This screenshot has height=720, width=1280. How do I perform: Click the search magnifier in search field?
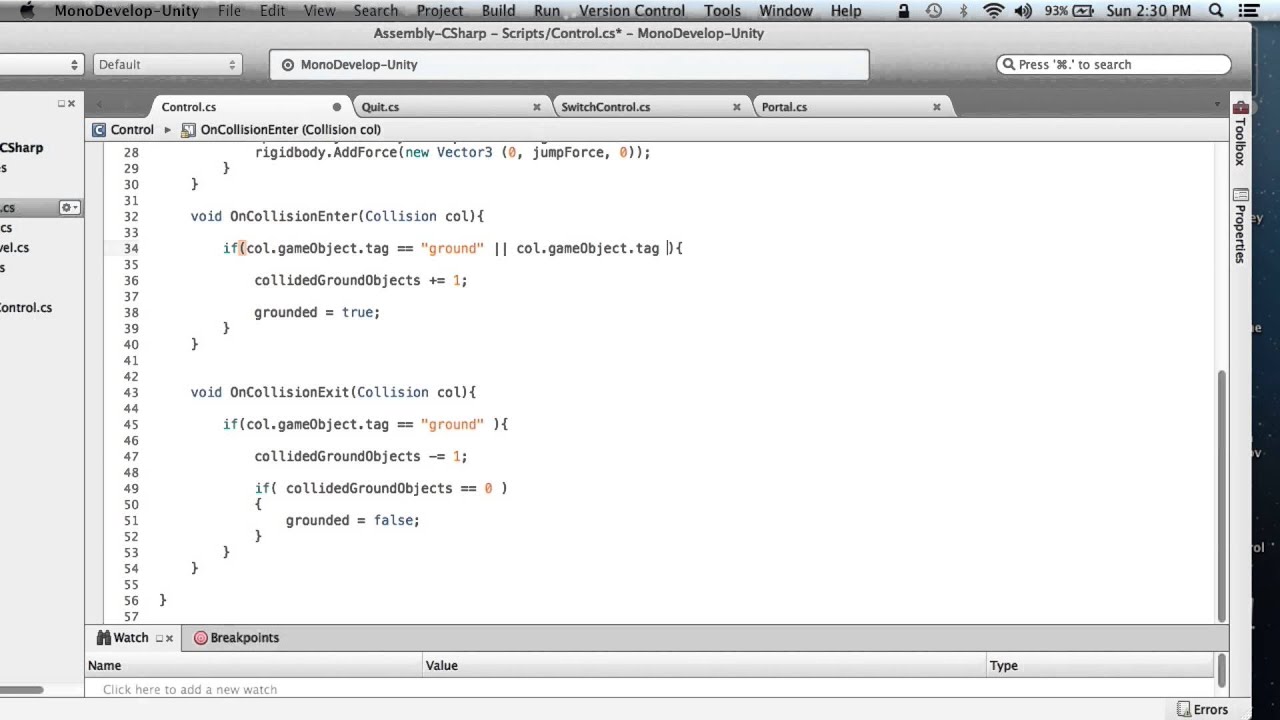[x=1008, y=64]
